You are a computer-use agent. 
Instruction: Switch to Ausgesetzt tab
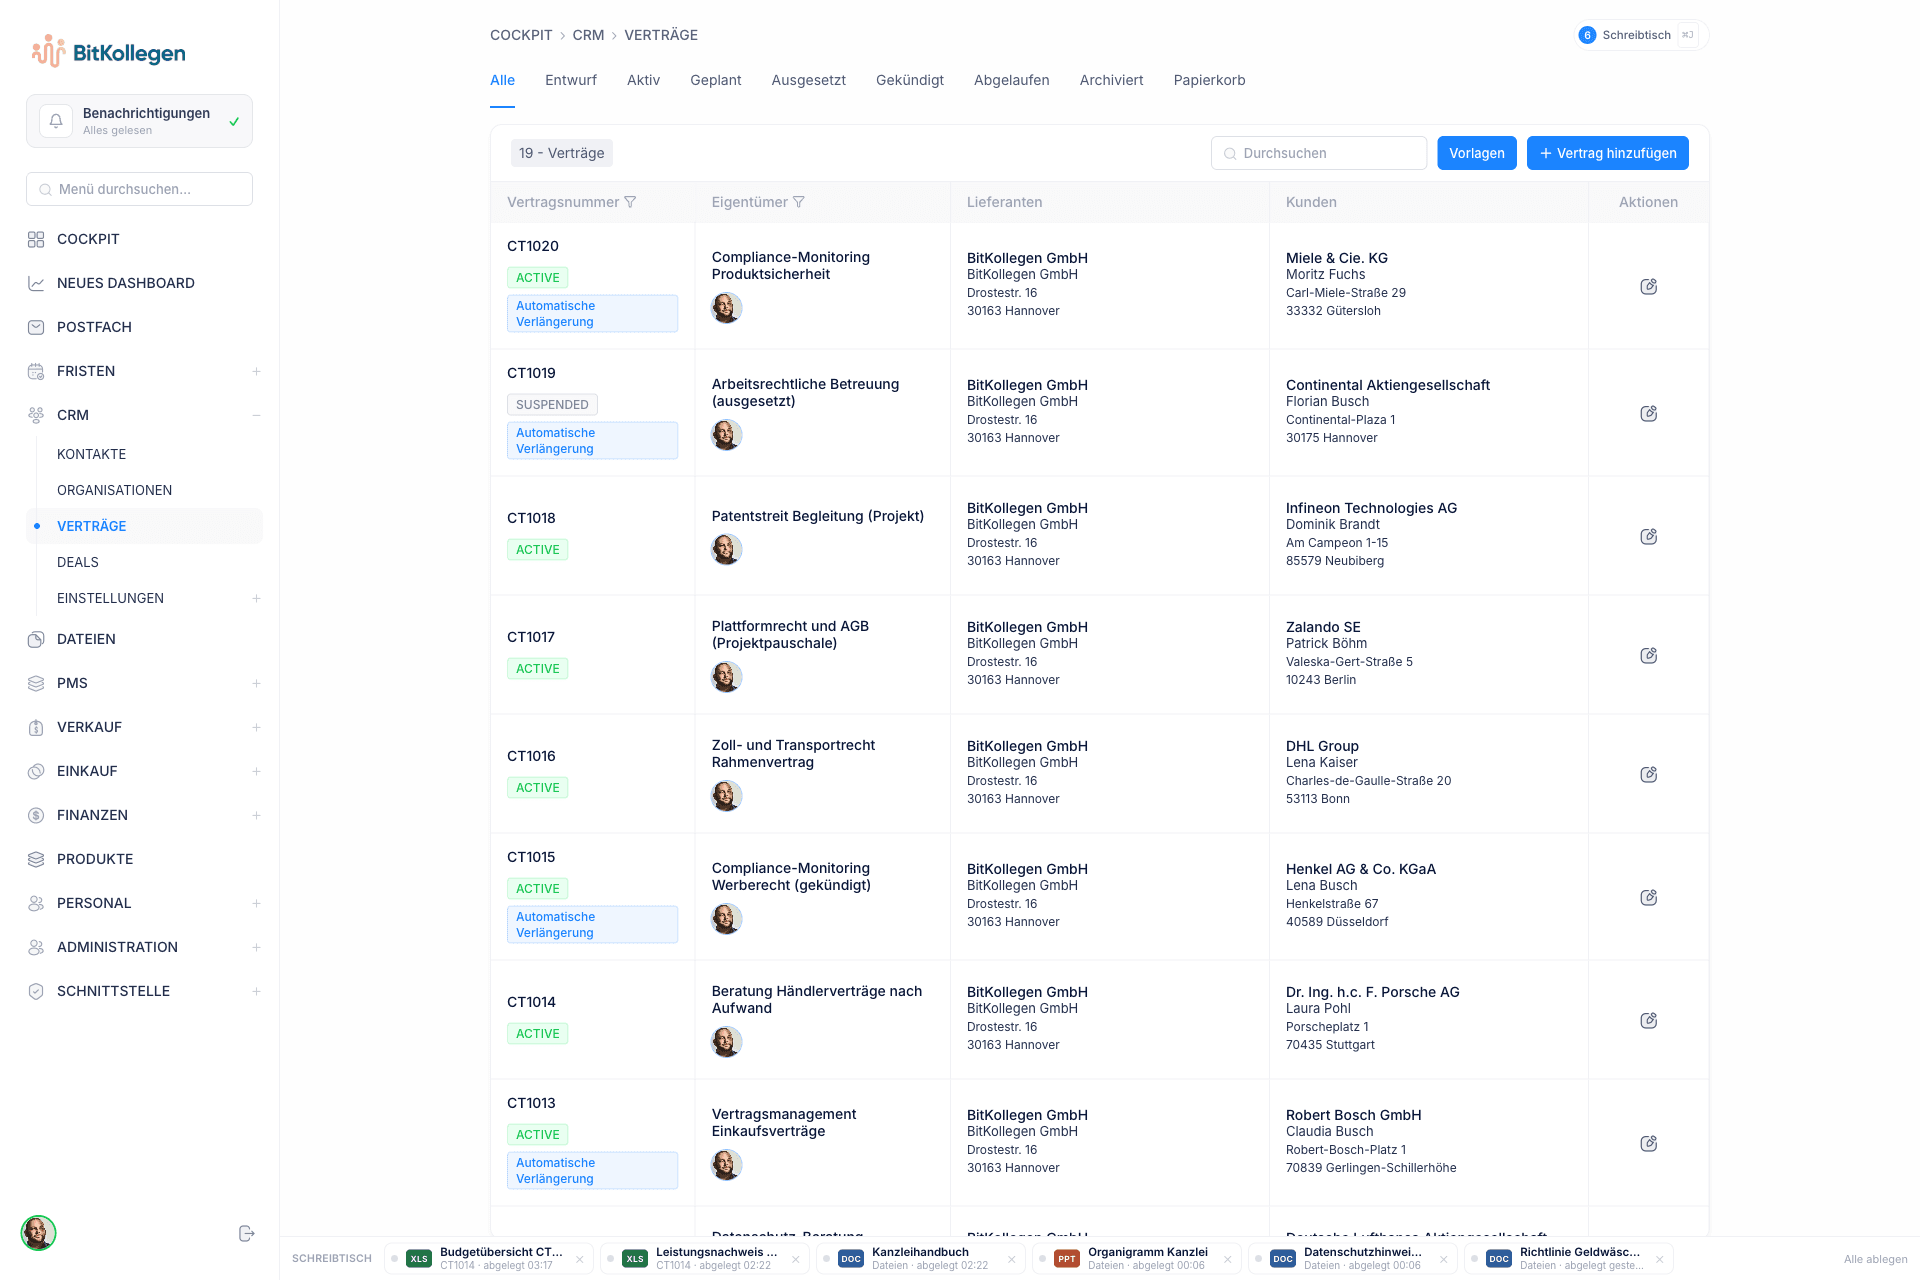pos(808,80)
